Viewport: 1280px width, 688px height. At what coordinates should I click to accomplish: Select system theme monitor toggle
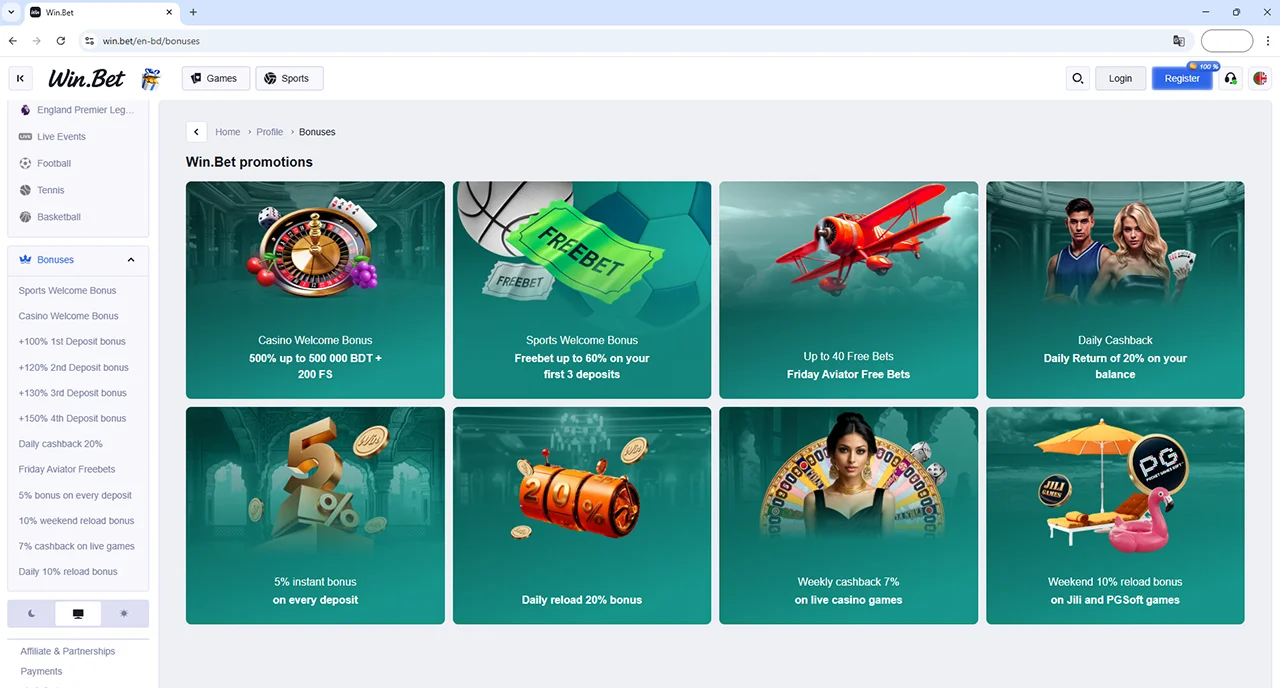pos(78,613)
